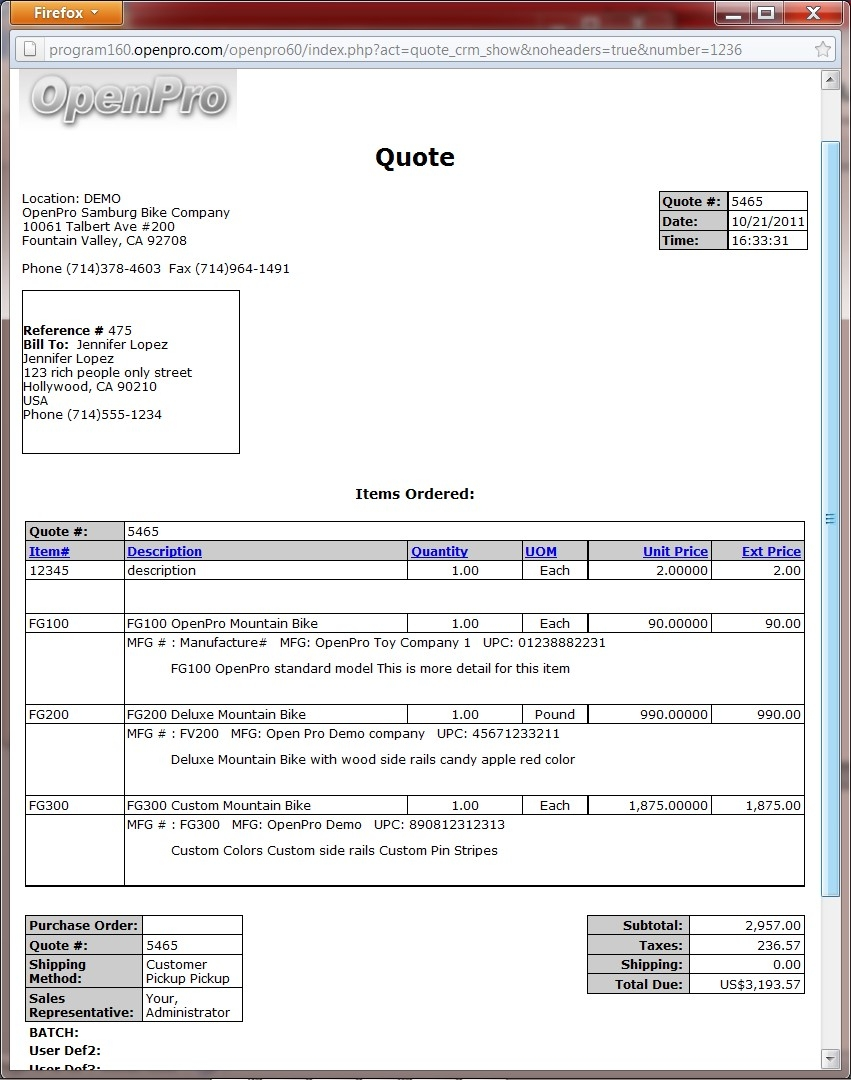The image size is (851, 1080).
Task: Click the Ext Price header link
Action: point(771,551)
